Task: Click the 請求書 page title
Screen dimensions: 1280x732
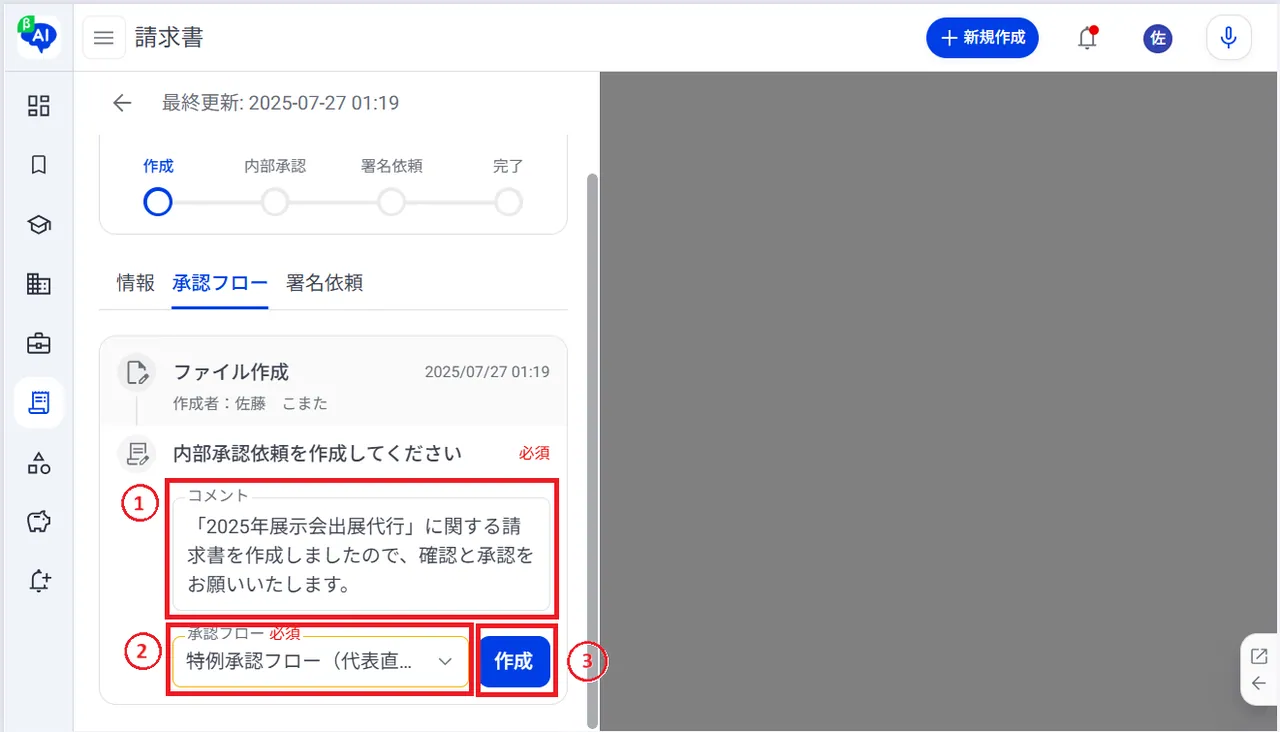Action: click(x=169, y=38)
